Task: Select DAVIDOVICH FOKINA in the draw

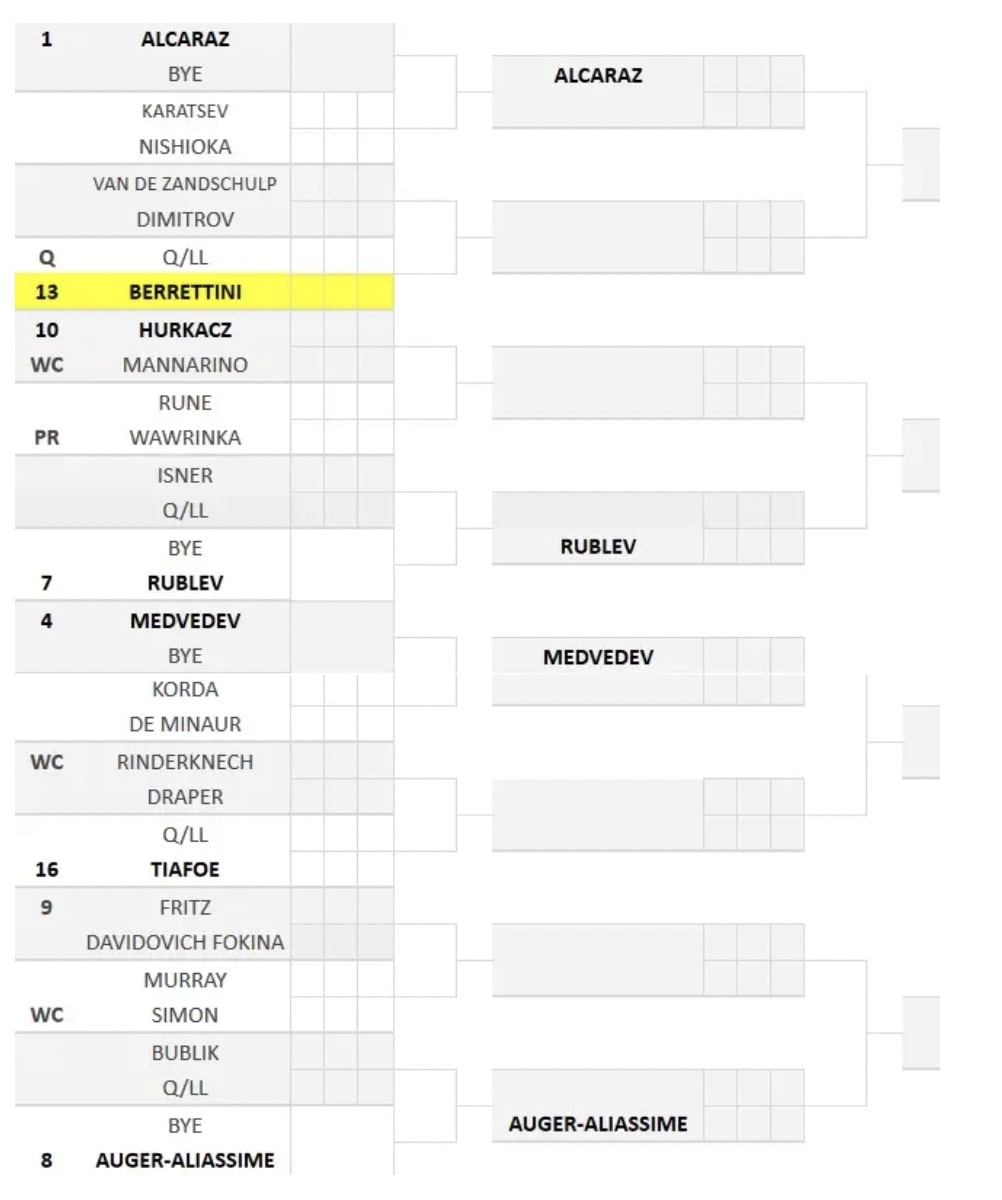Action: [185, 942]
